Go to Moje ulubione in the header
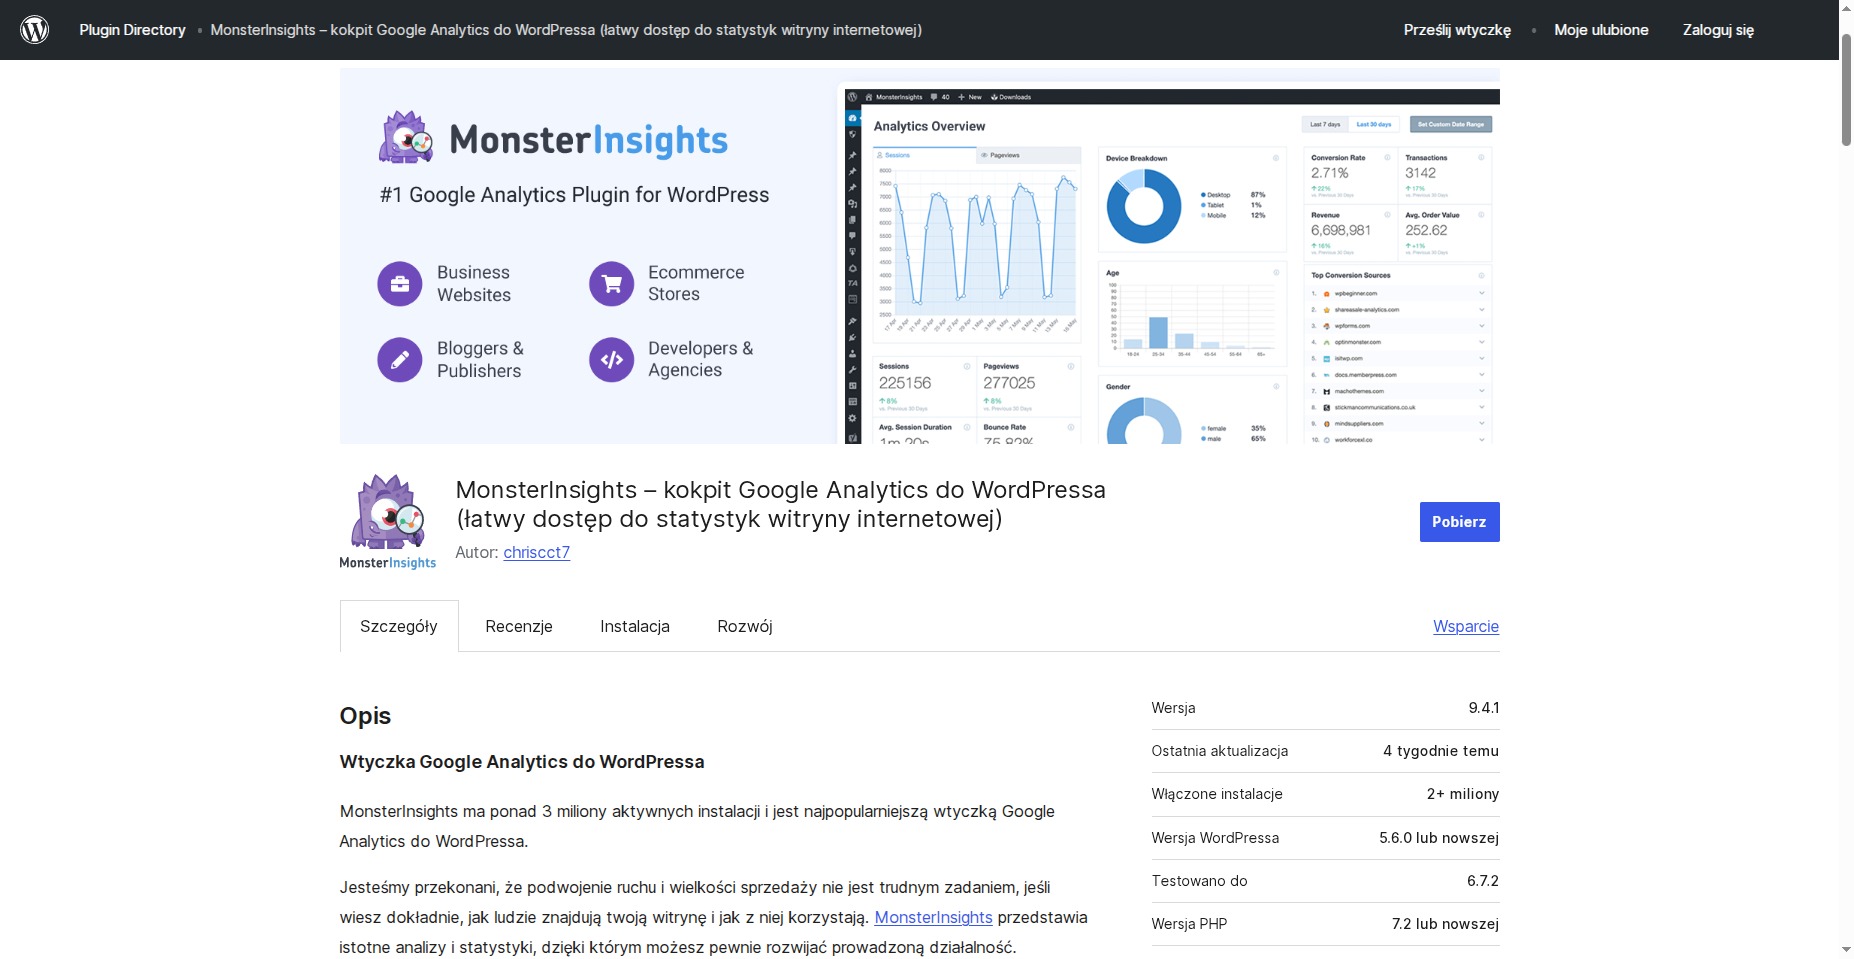Screen dimensions: 1854x959 pyautogui.click(x=1601, y=30)
